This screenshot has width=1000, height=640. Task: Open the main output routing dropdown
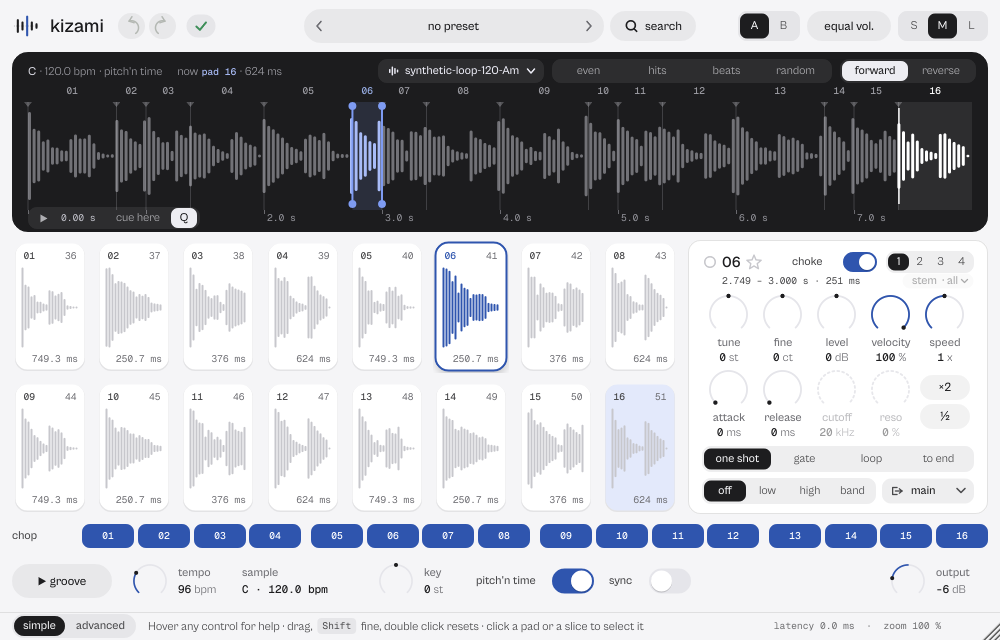tap(928, 490)
